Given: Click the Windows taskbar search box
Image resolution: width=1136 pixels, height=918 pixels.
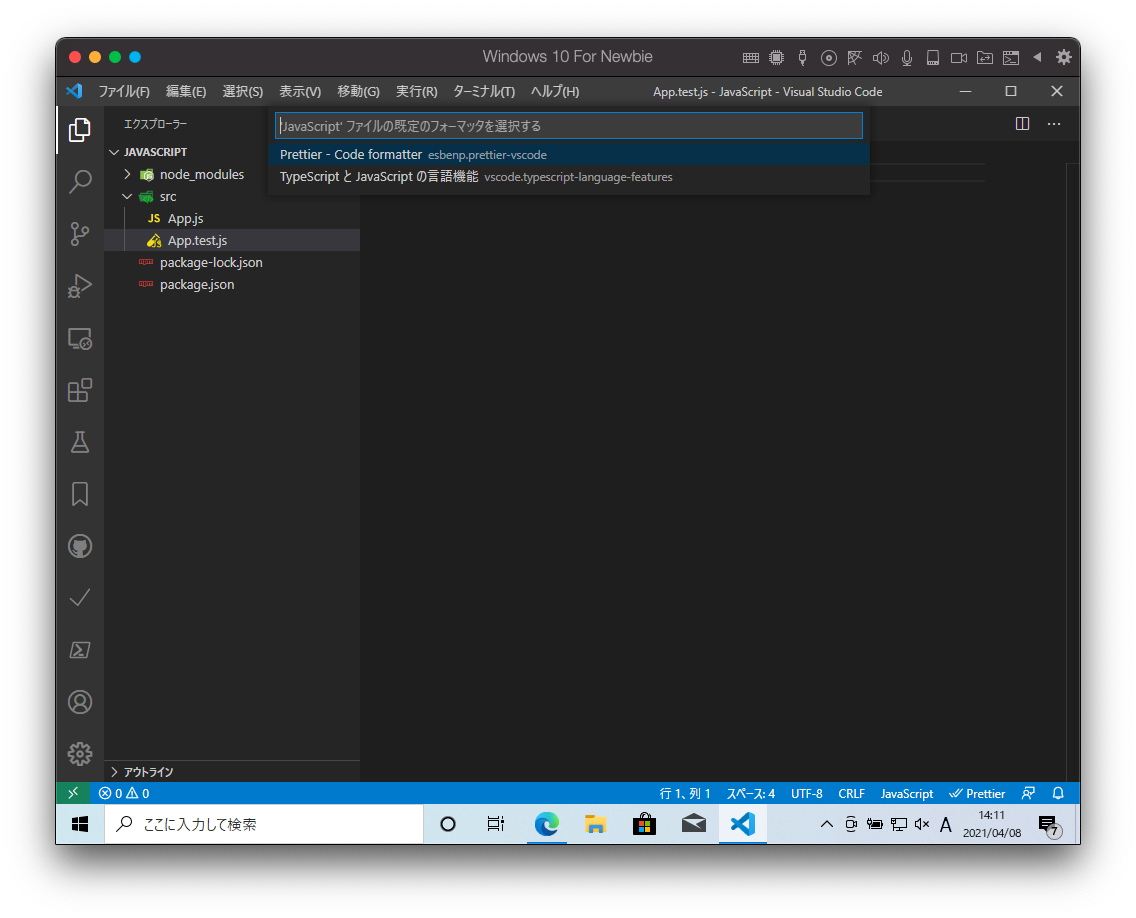Looking at the screenshot, I should coord(264,825).
